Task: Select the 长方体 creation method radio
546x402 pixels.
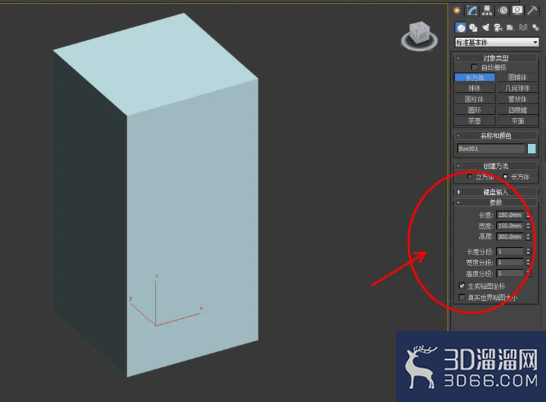Action: [x=505, y=177]
